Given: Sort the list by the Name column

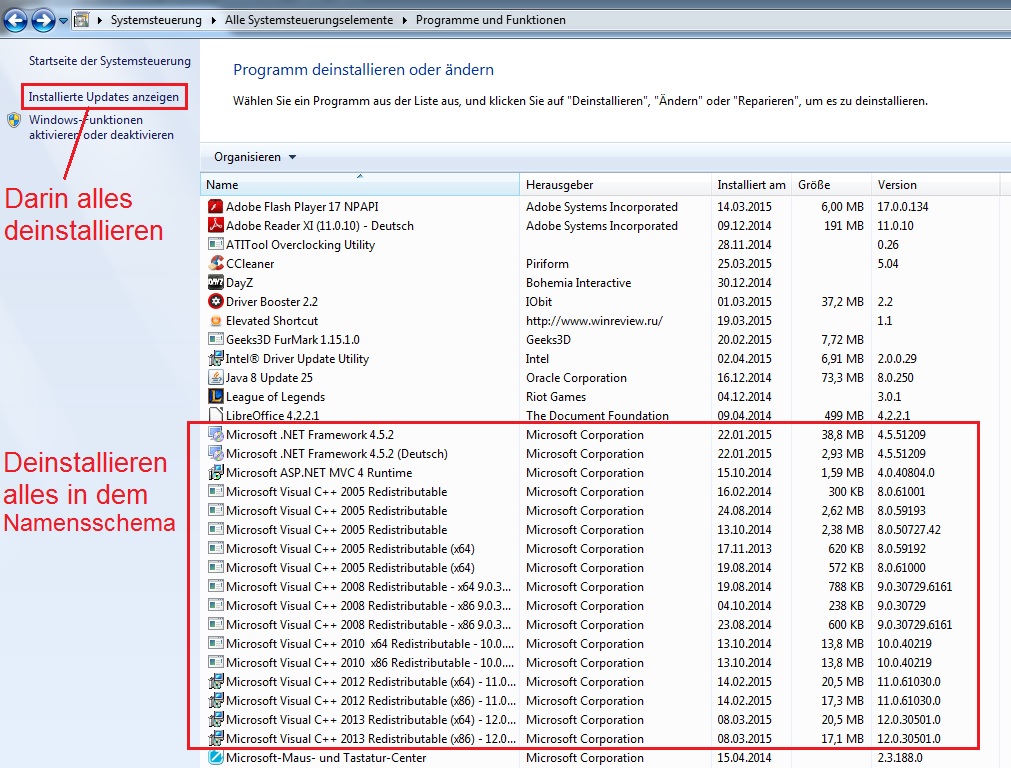Looking at the screenshot, I should click(x=360, y=185).
